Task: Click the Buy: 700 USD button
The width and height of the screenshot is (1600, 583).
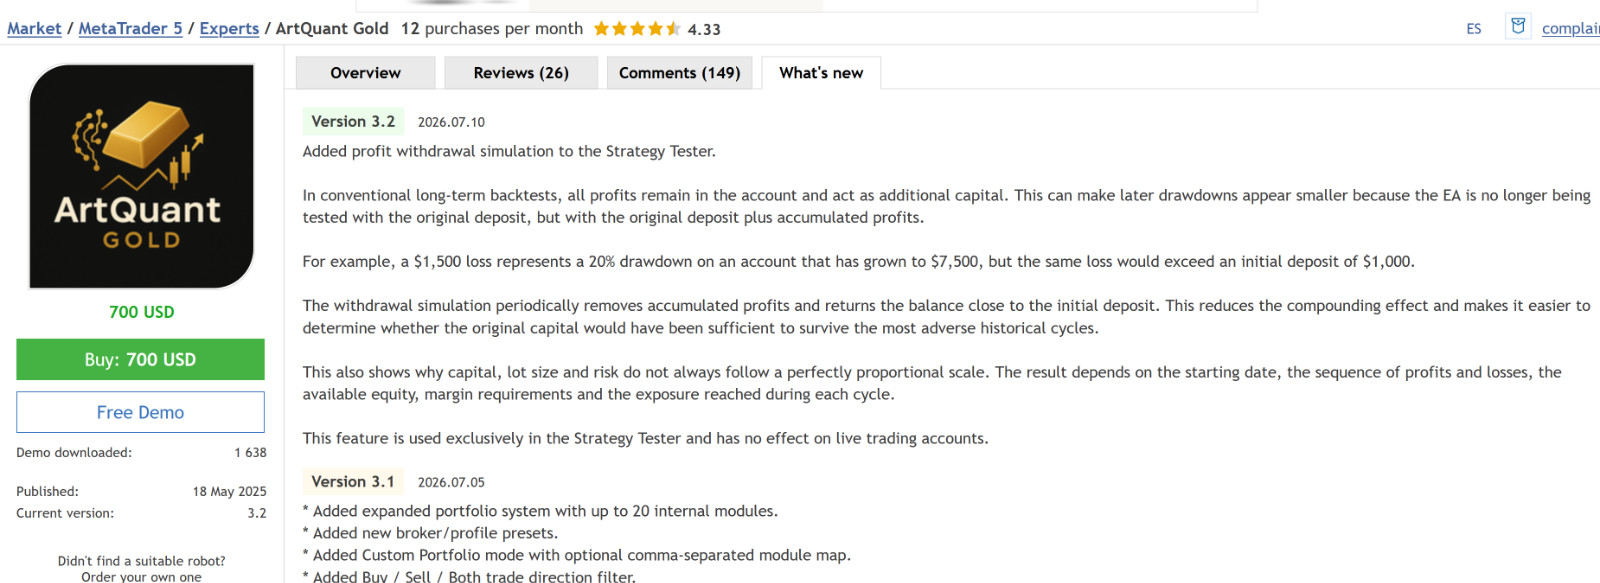Action: 140,360
